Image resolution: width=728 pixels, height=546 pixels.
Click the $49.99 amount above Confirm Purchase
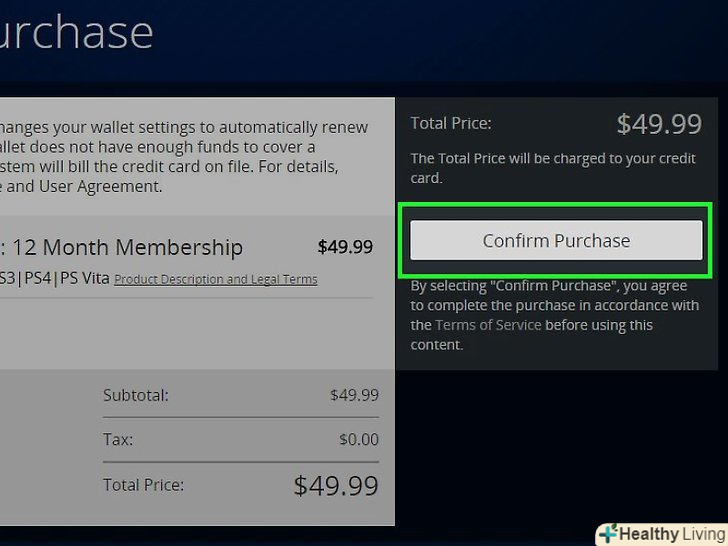click(x=659, y=124)
